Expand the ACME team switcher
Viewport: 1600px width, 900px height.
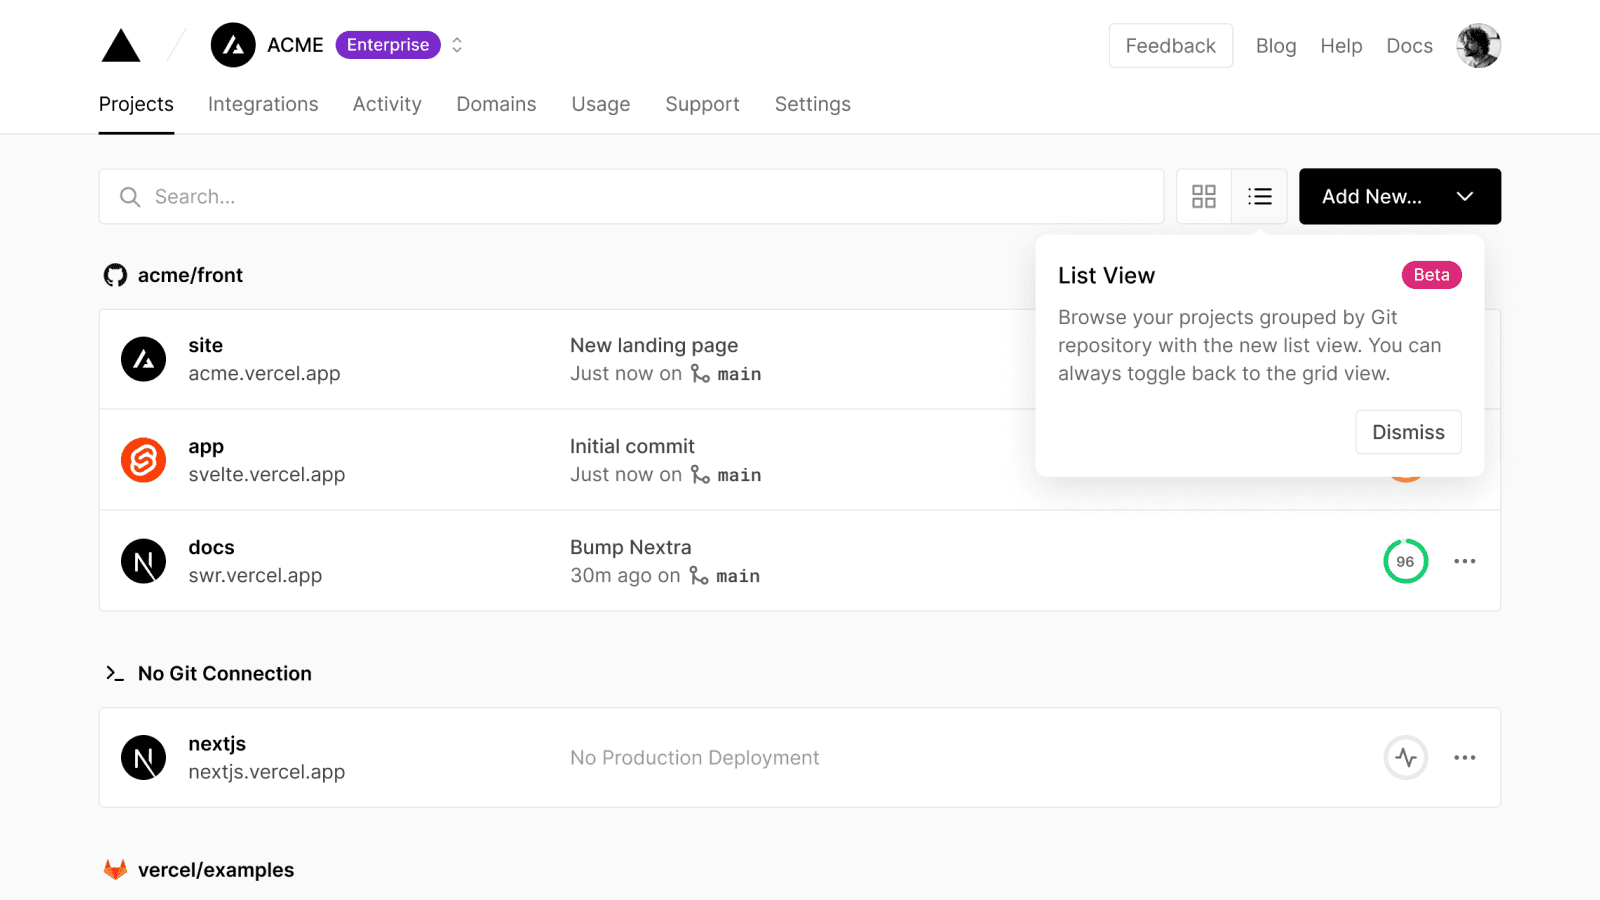point(457,46)
